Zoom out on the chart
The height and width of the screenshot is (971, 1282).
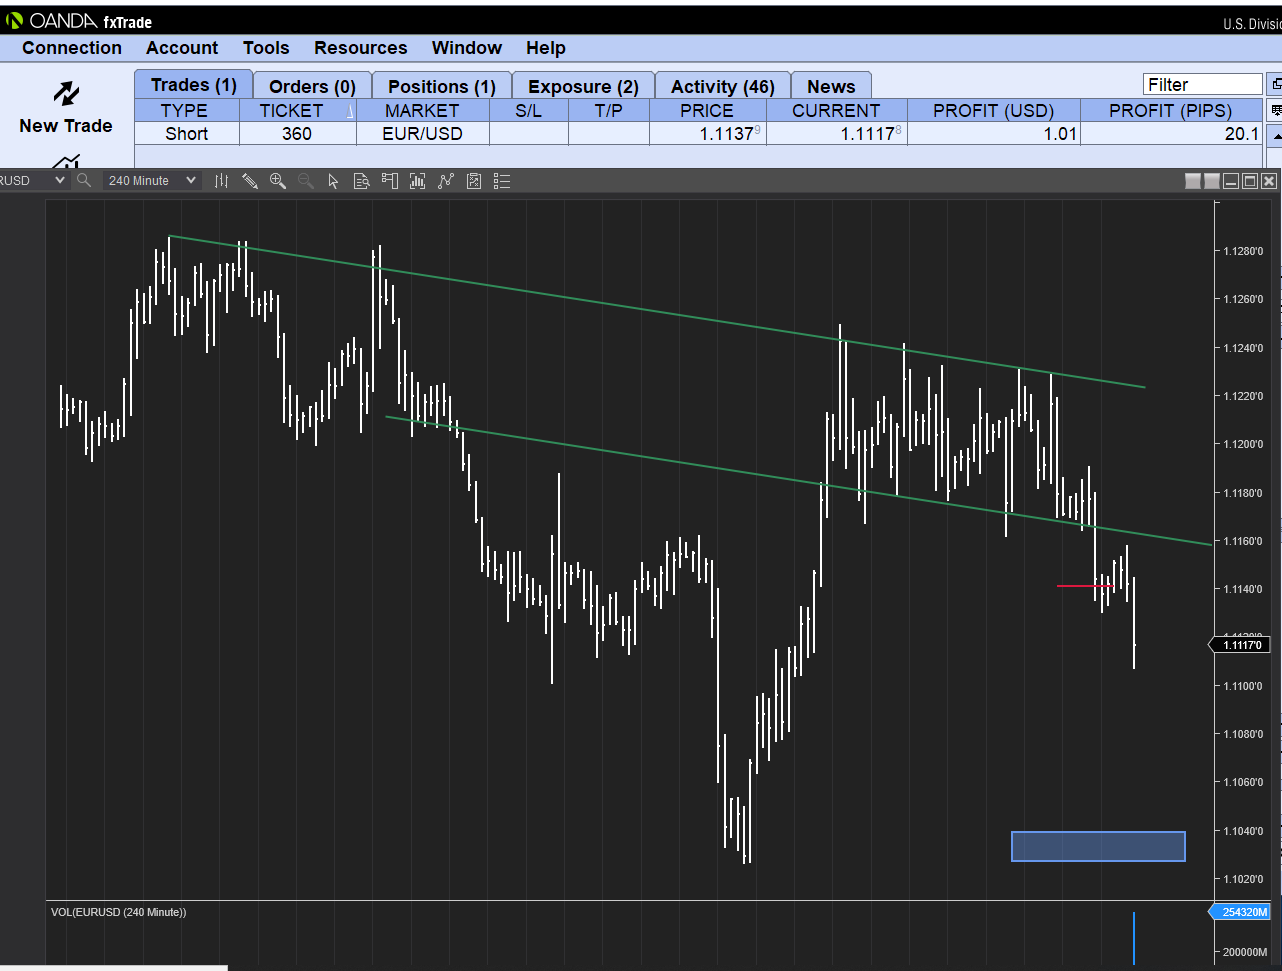[x=305, y=180]
